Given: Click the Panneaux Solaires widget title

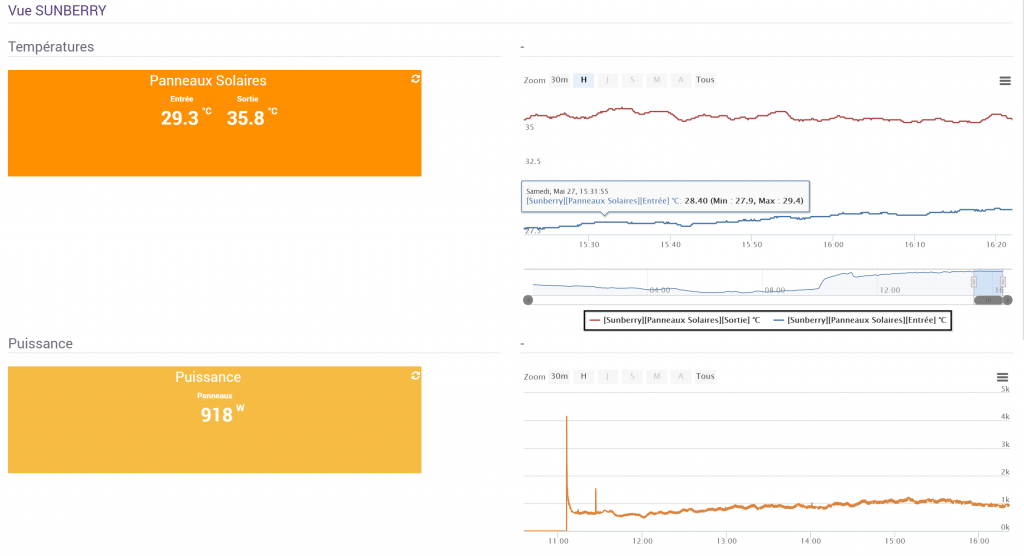Looking at the screenshot, I should (208, 80).
